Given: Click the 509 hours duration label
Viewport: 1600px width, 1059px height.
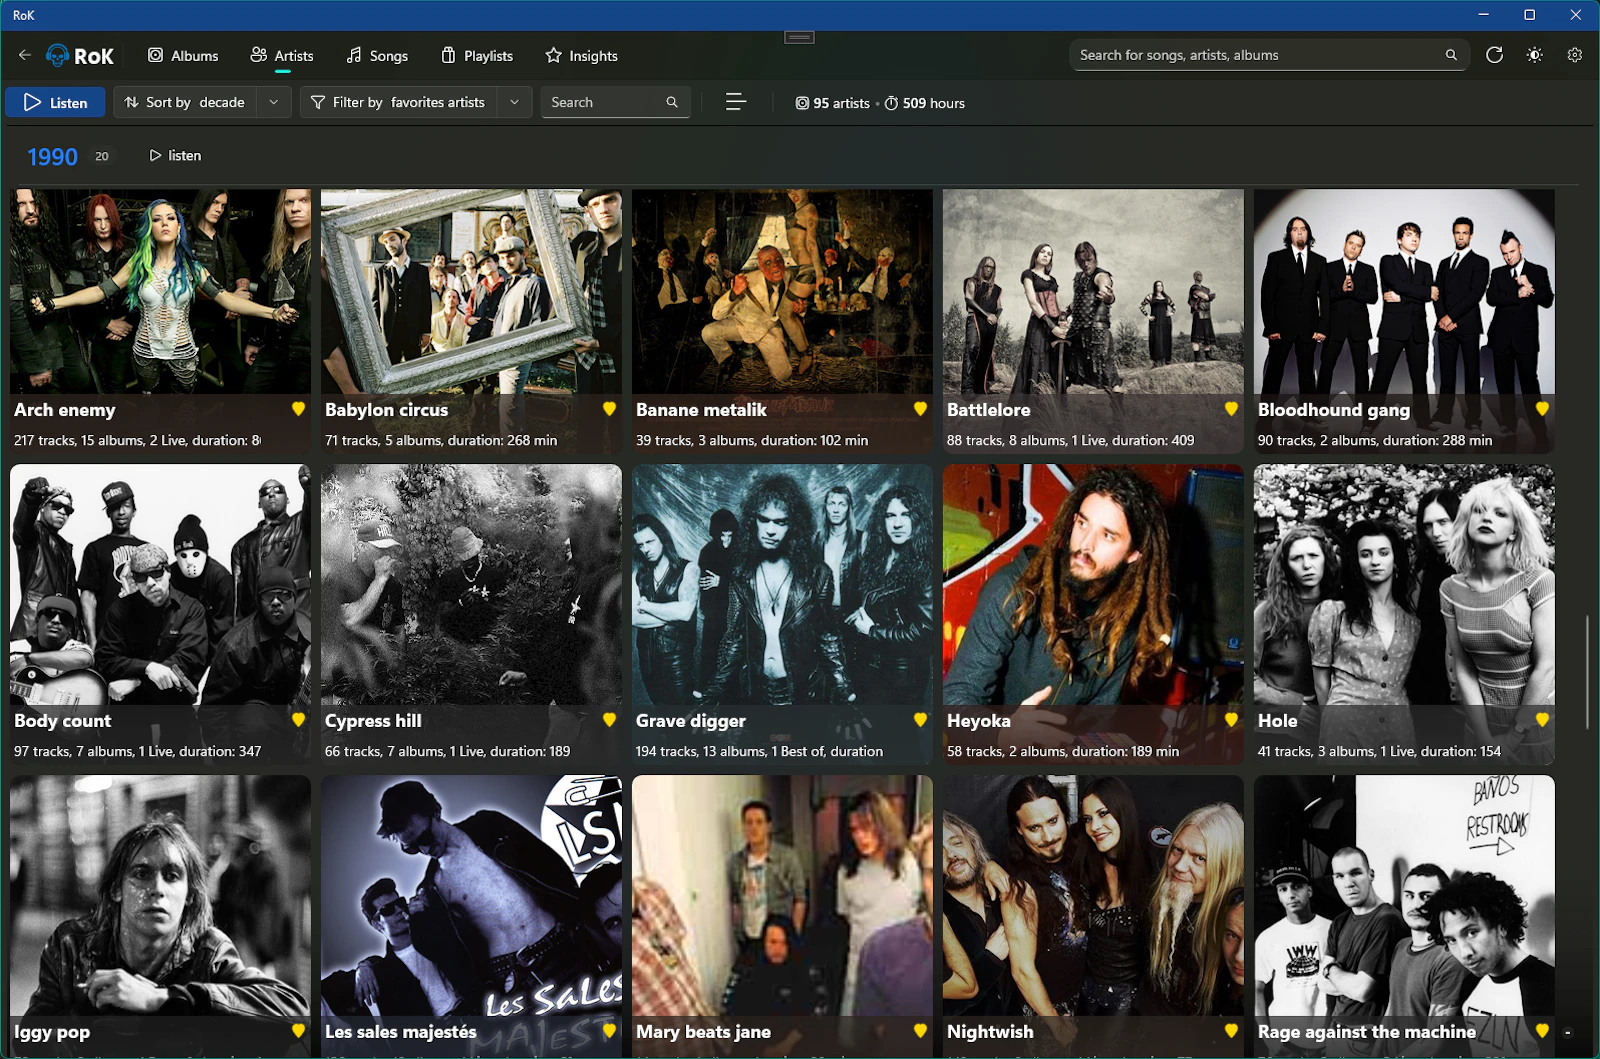Looking at the screenshot, I should [925, 103].
